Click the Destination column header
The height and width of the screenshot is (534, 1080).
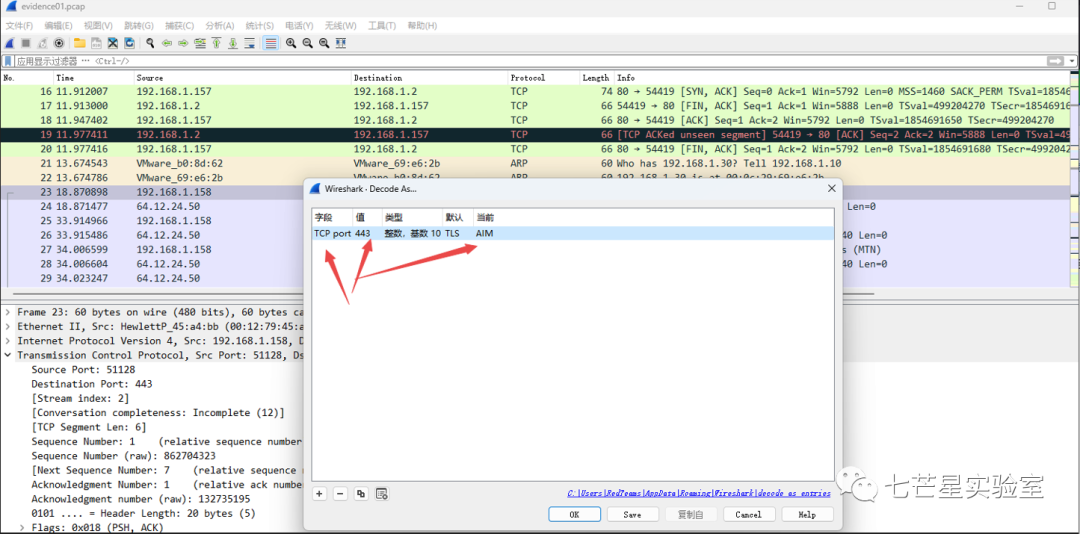point(430,78)
